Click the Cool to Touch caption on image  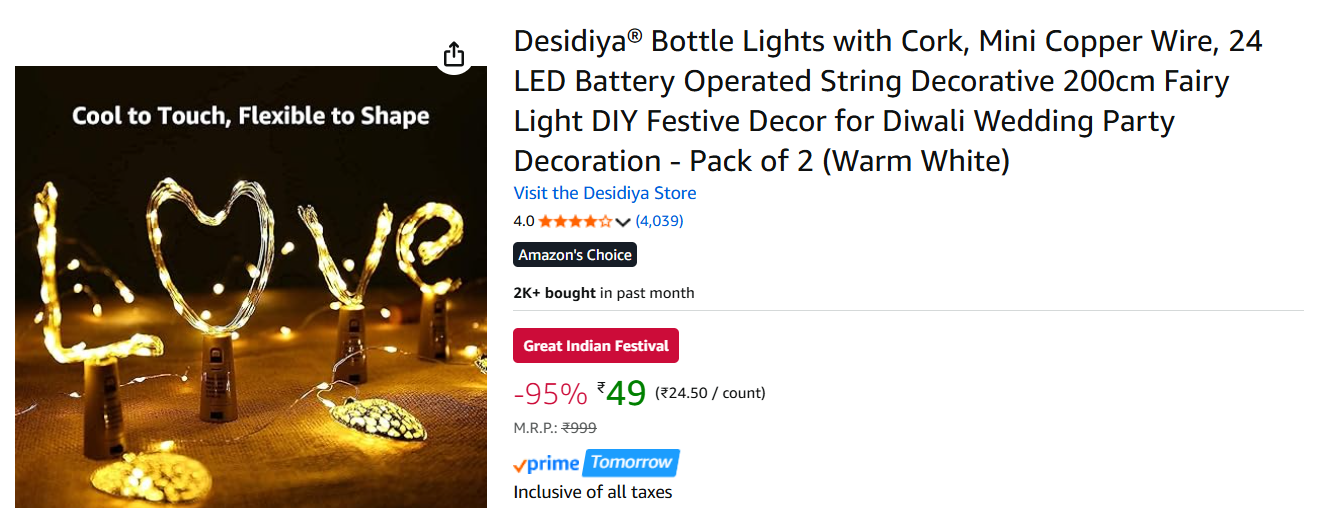[250, 116]
